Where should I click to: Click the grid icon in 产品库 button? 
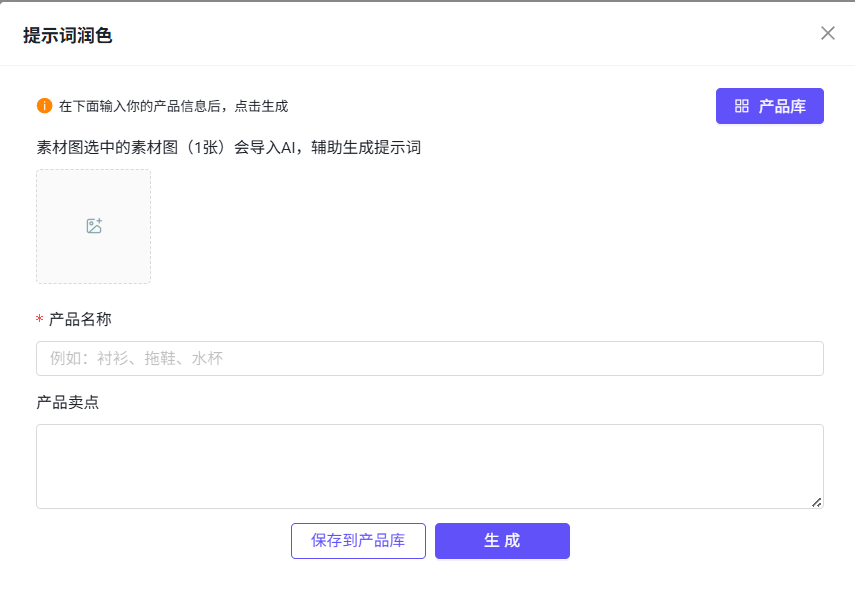742,106
